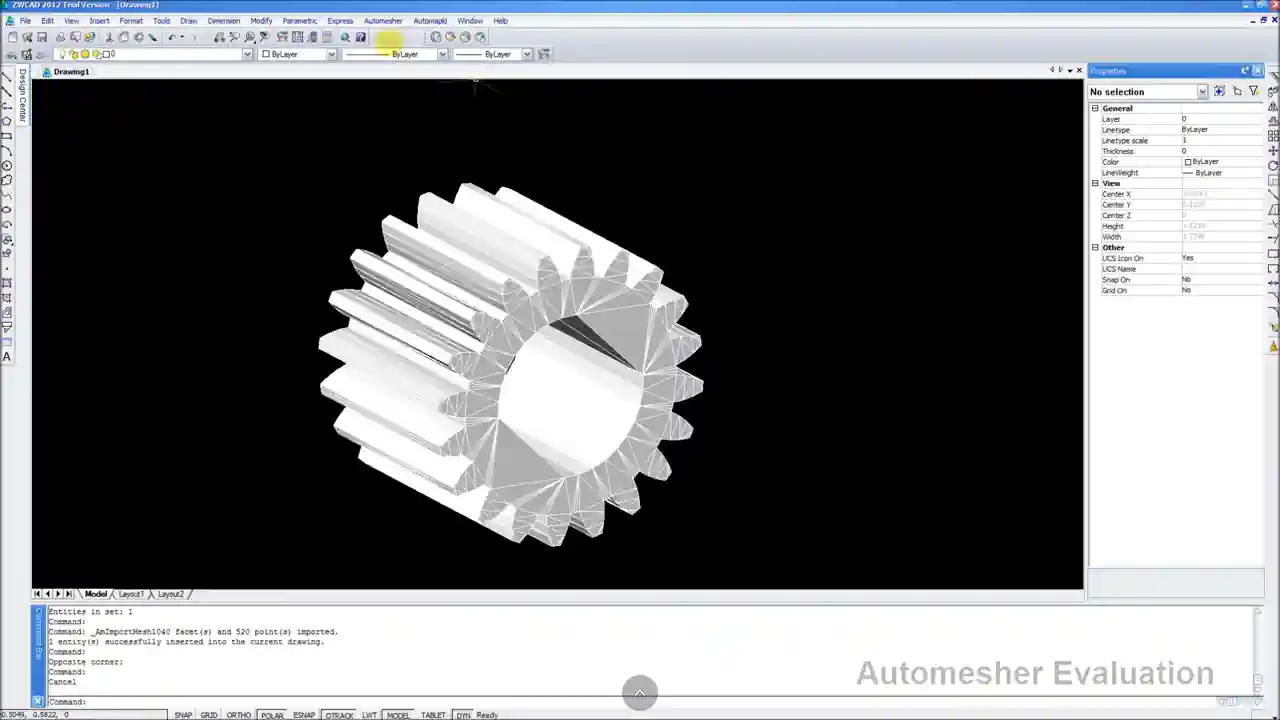Open a file with the Open icon
Image resolution: width=1280 pixels, height=720 pixels.
[x=27, y=37]
